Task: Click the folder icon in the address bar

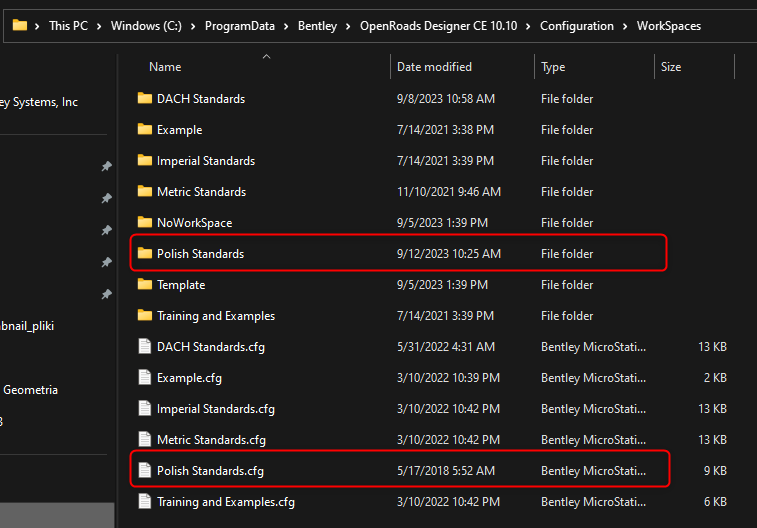Action: [20, 25]
